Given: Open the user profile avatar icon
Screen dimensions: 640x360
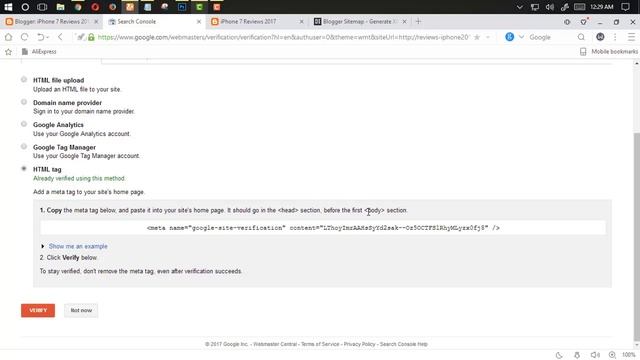Looking at the screenshot, I should tap(600, 37).
